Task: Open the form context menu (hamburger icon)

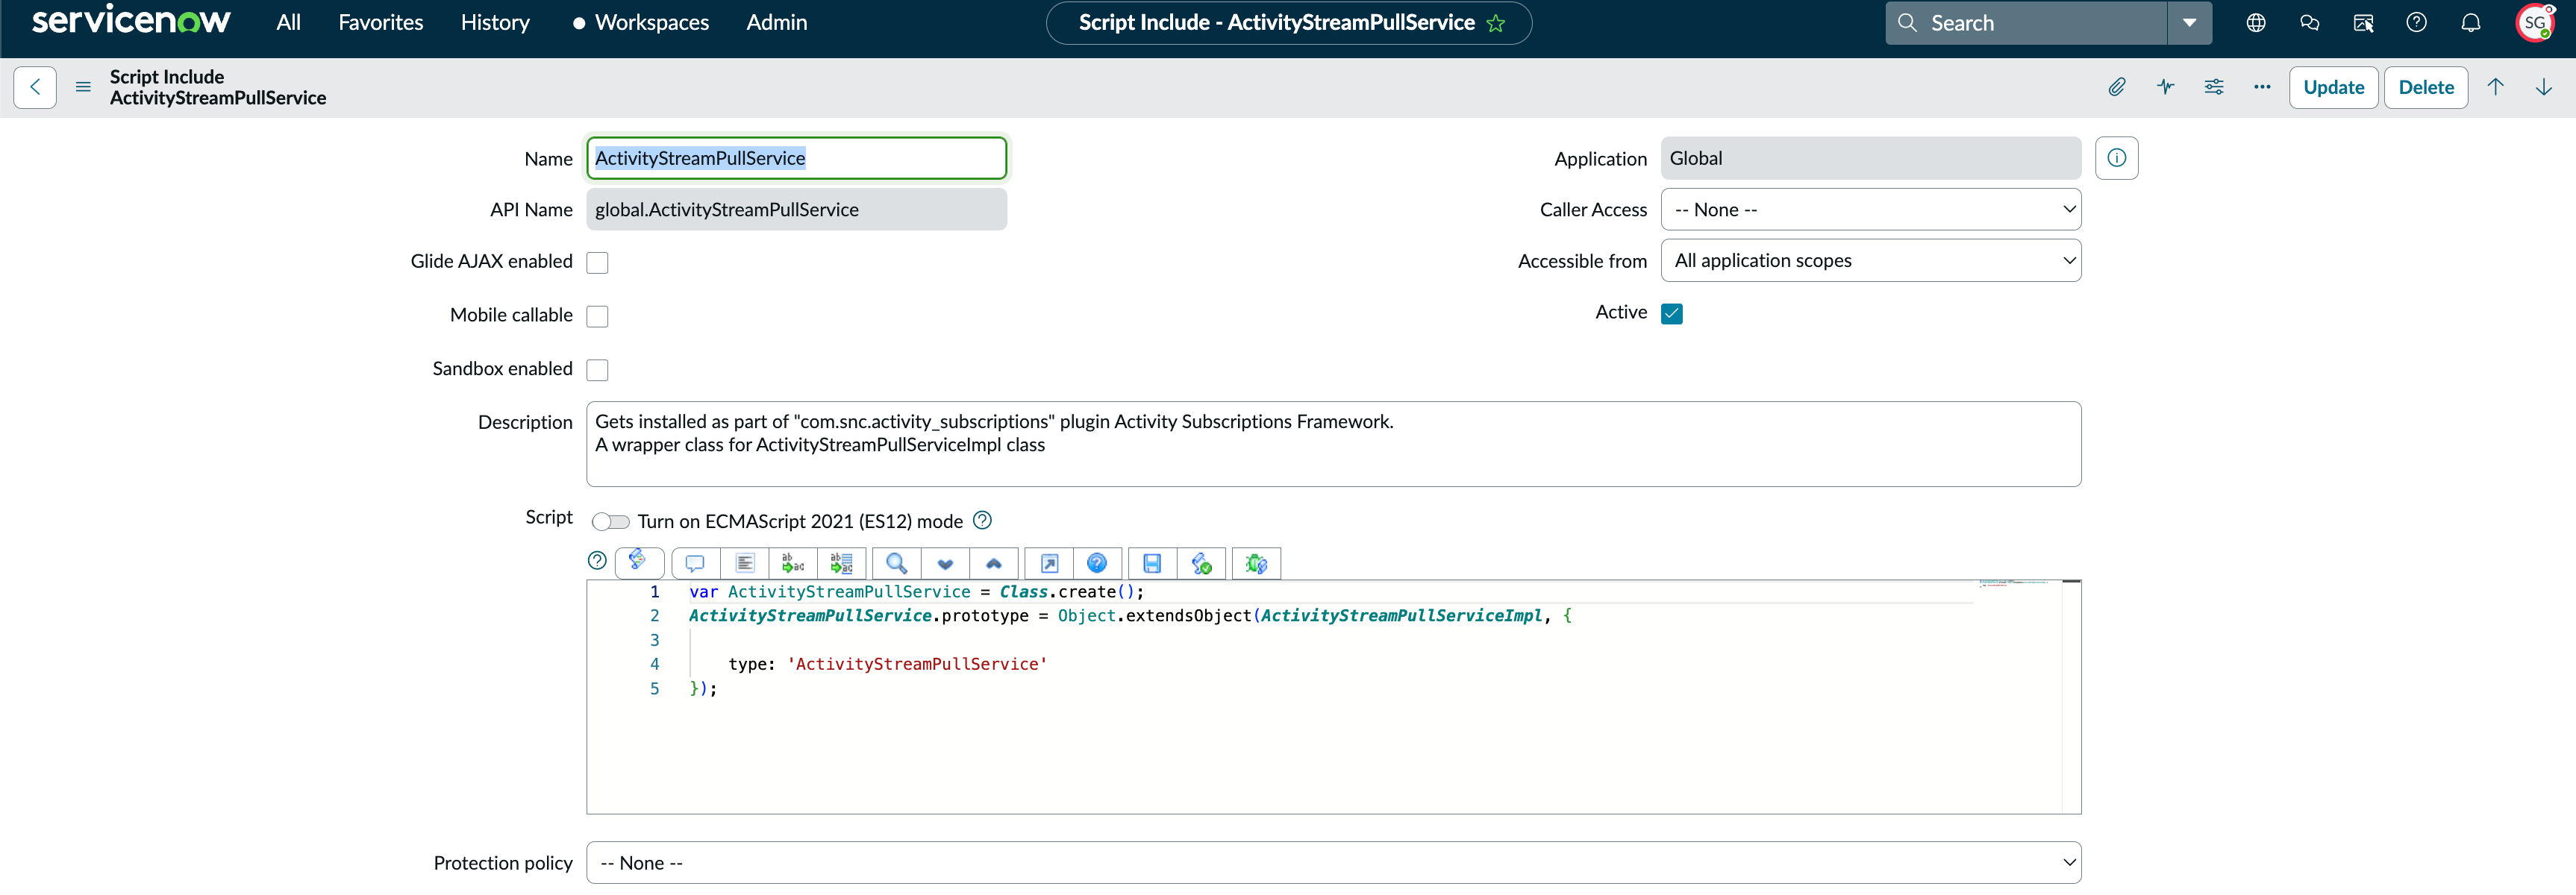Action: [83, 87]
